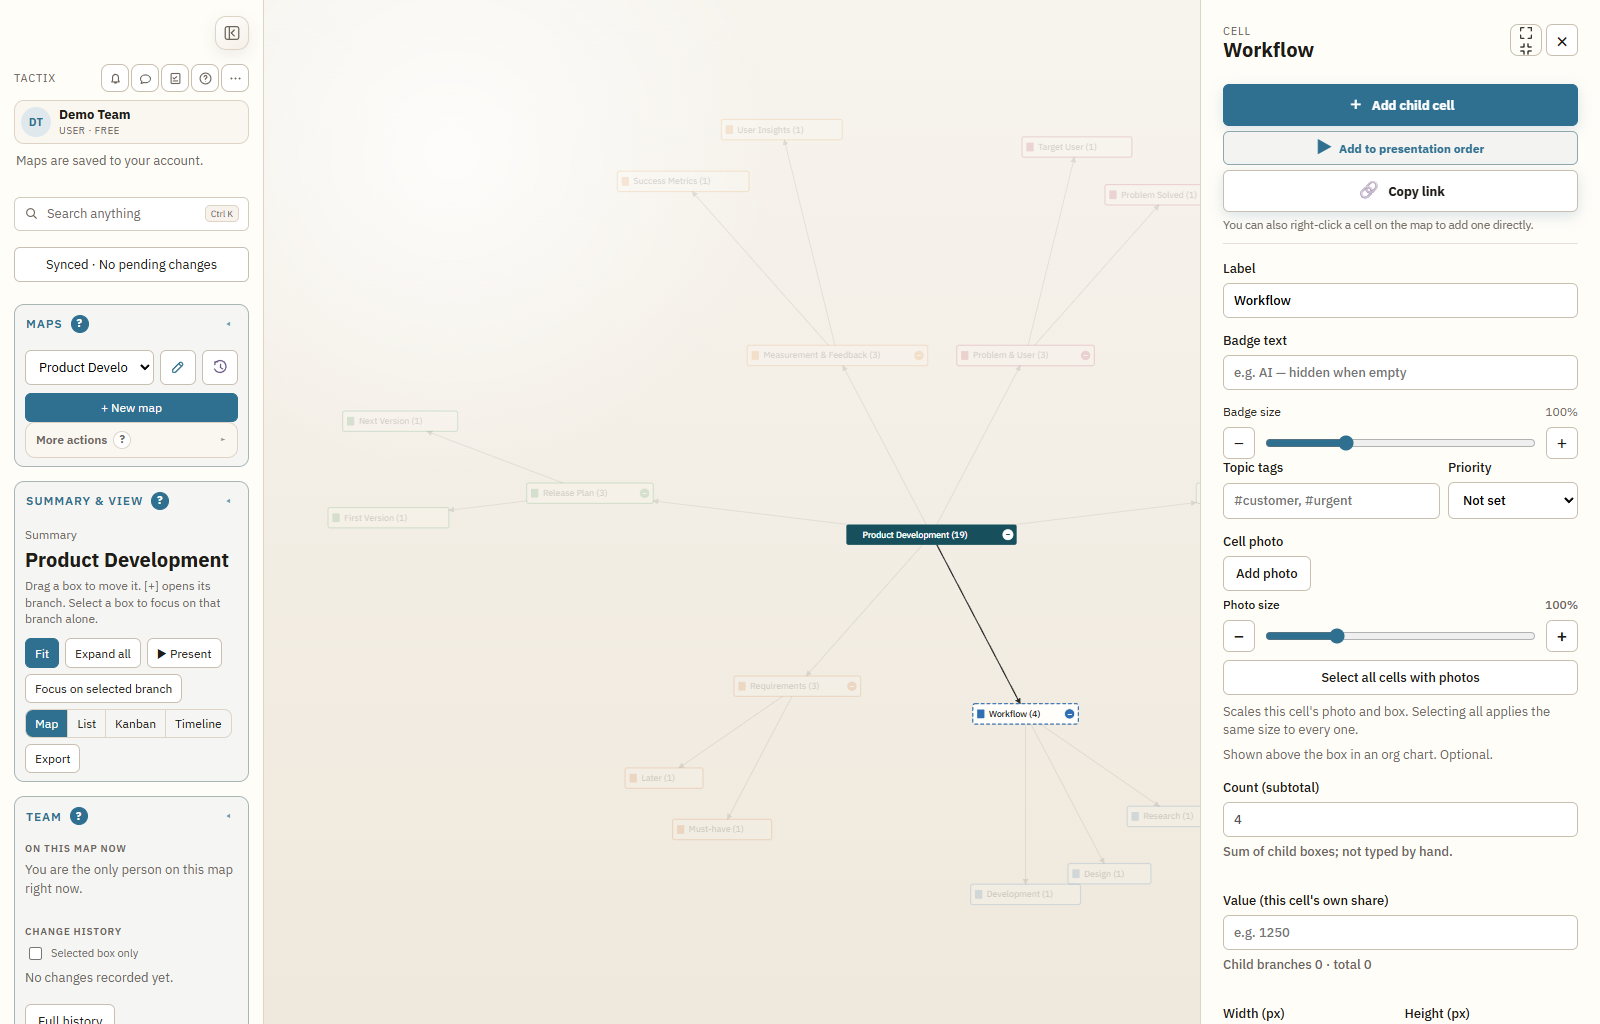Collapse the left sidebar panel icon
The height and width of the screenshot is (1024, 1600).
(x=232, y=33)
